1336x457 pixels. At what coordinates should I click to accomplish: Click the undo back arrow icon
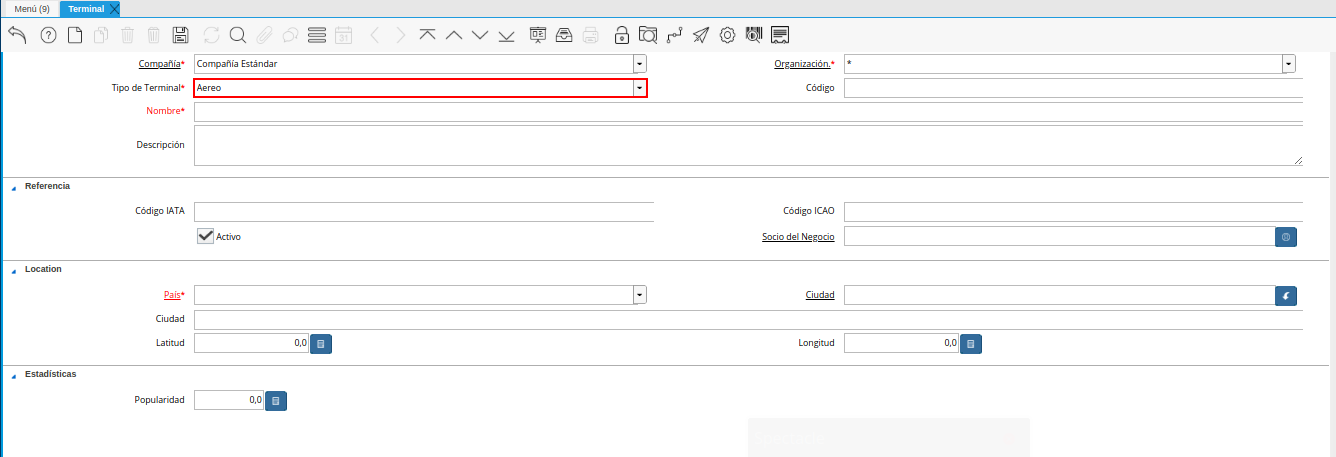click(x=17, y=35)
